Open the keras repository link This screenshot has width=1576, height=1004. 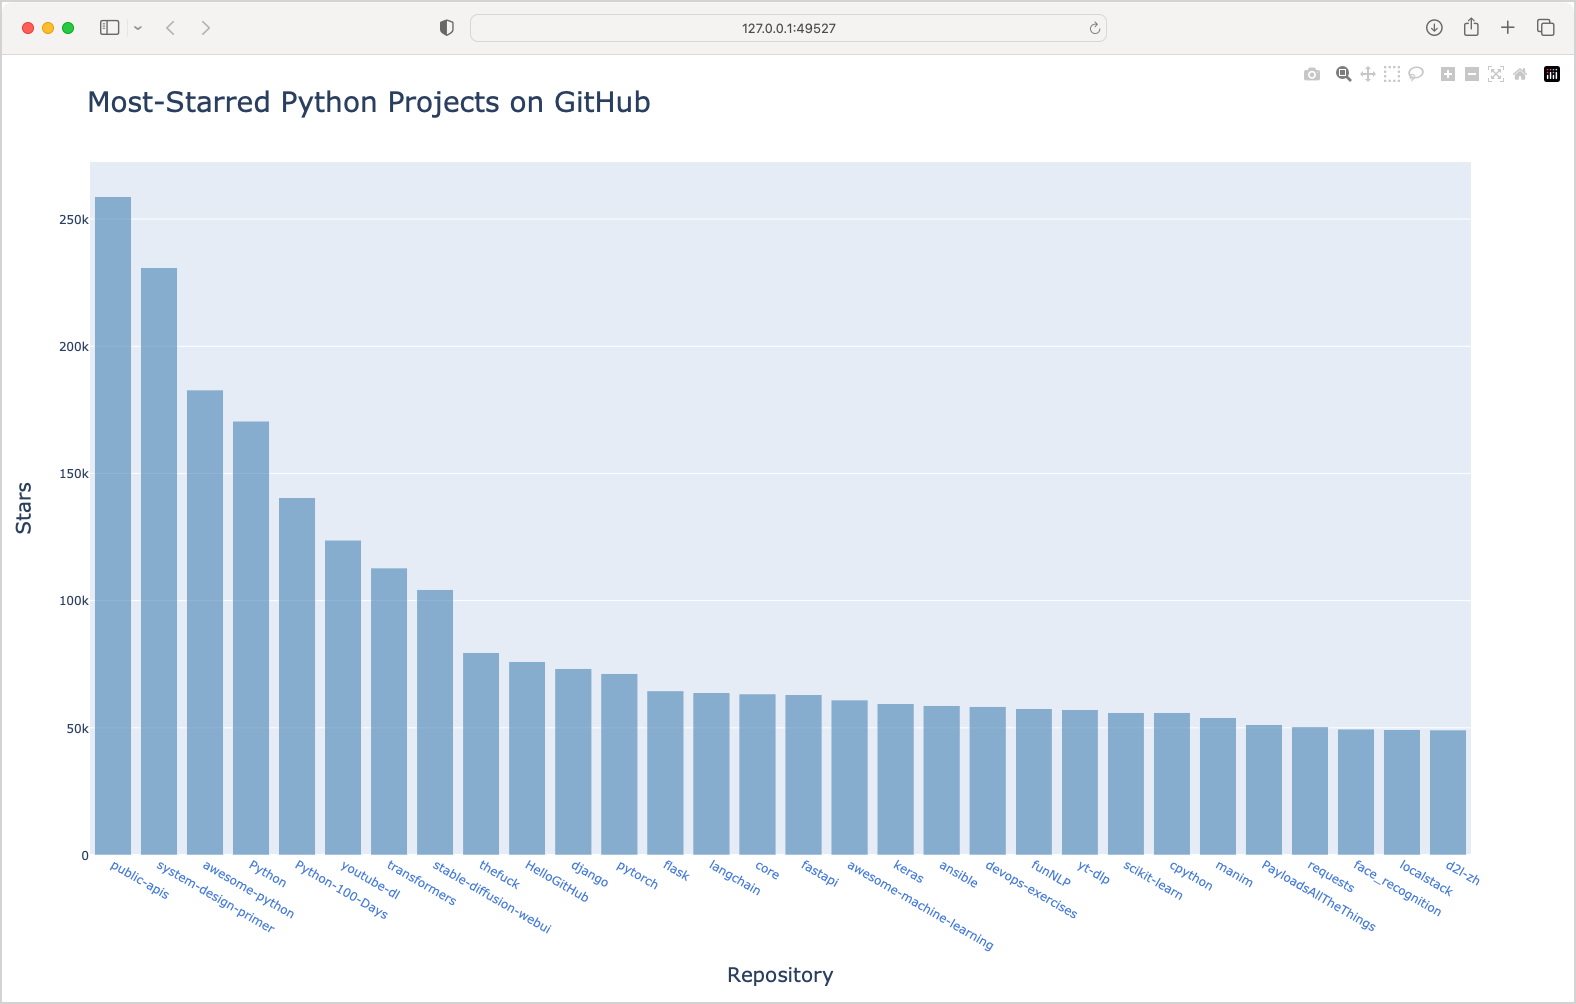(908, 872)
